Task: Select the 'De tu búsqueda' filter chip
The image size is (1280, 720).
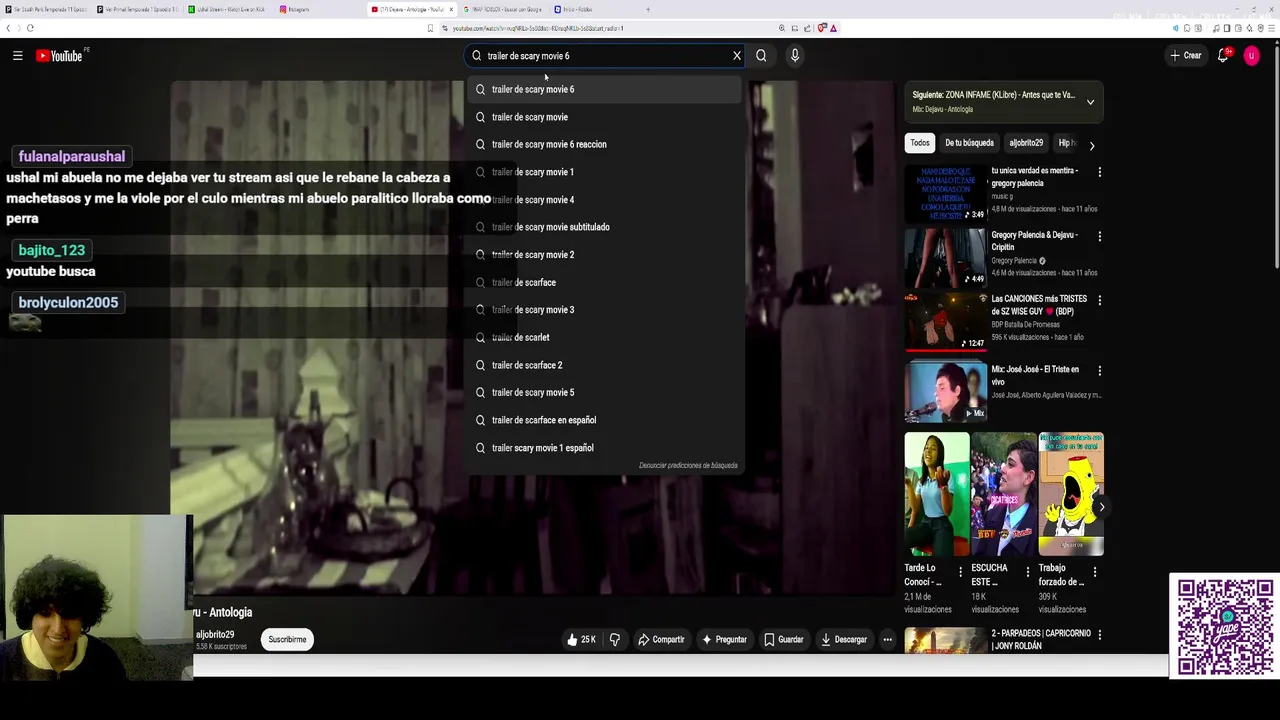Action: tap(969, 143)
